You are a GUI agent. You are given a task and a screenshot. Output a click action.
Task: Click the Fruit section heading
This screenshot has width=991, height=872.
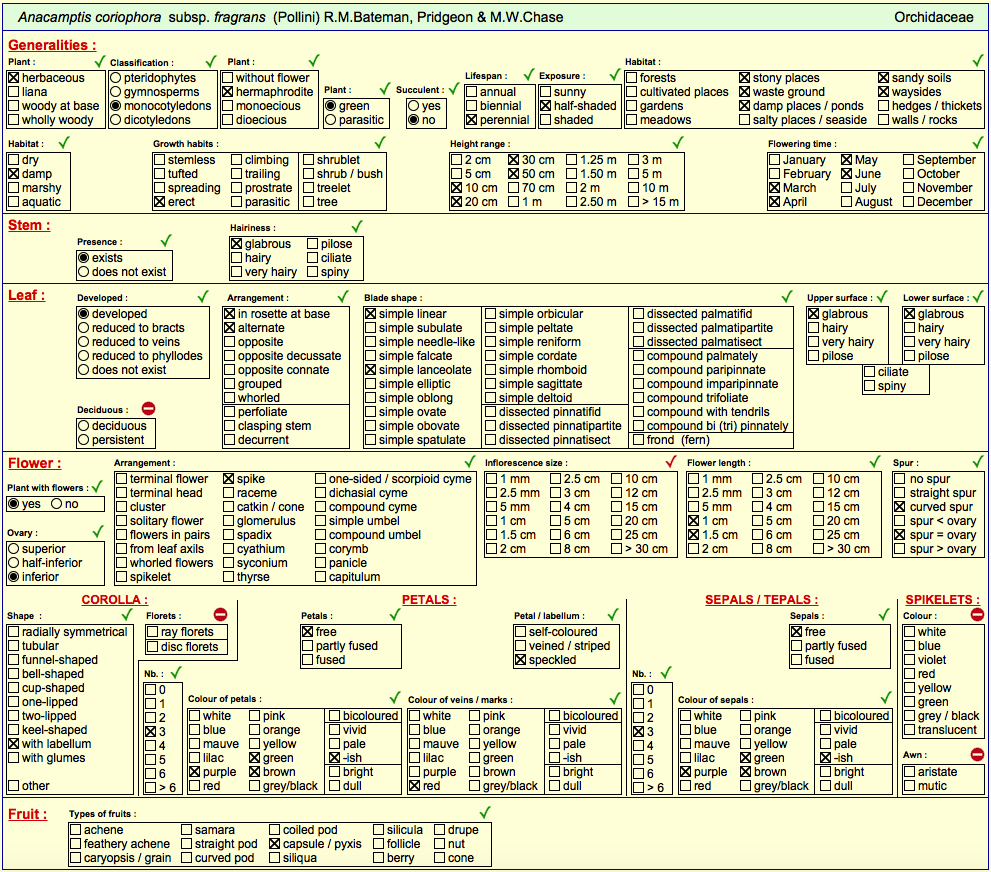tap(28, 814)
